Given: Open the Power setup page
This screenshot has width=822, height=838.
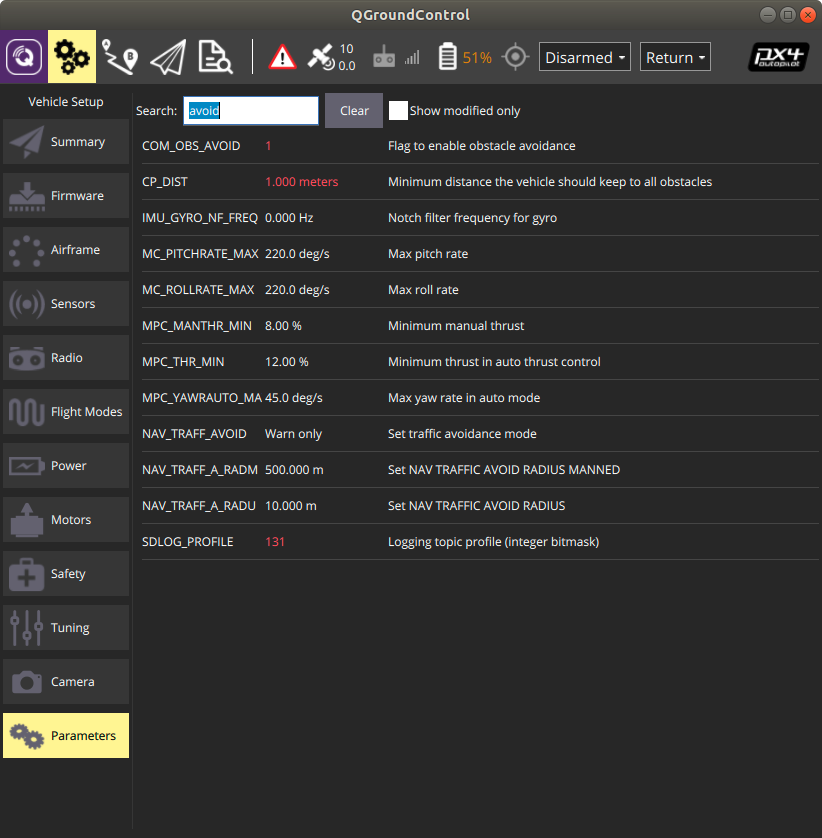Looking at the screenshot, I should tap(66, 465).
